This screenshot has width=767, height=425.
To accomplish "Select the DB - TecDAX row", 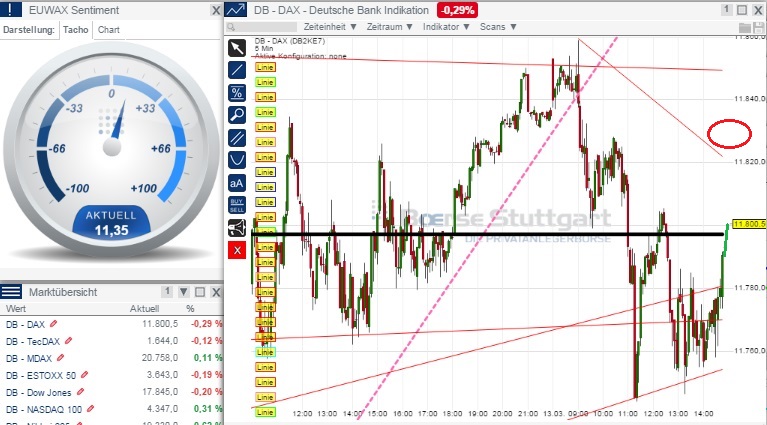I will (x=112, y=341).
